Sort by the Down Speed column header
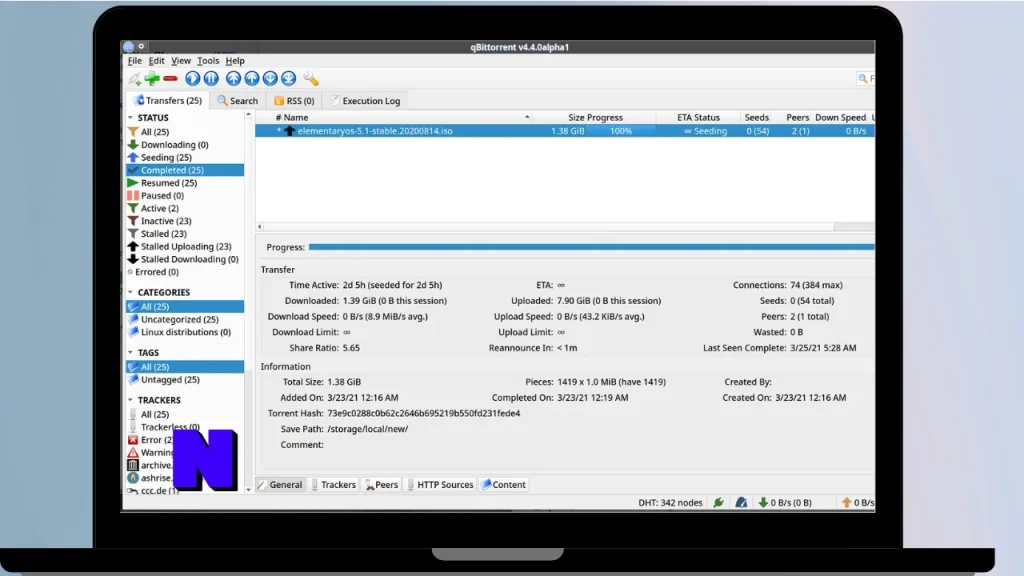Viewport: 1024px width, 576px height. click(x=840, y=118)
